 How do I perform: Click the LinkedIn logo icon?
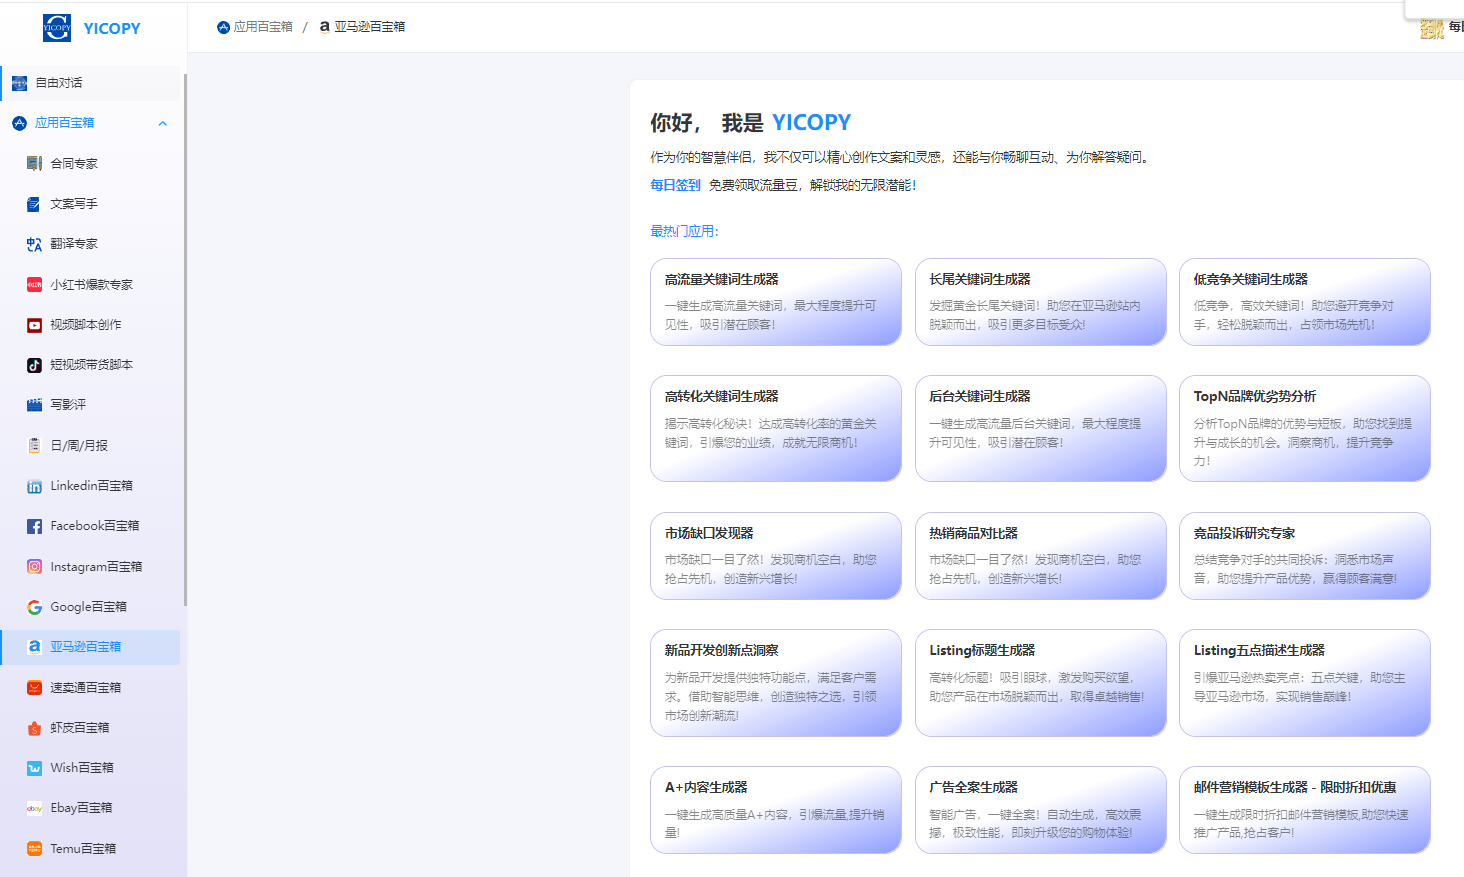pos(34,486)
